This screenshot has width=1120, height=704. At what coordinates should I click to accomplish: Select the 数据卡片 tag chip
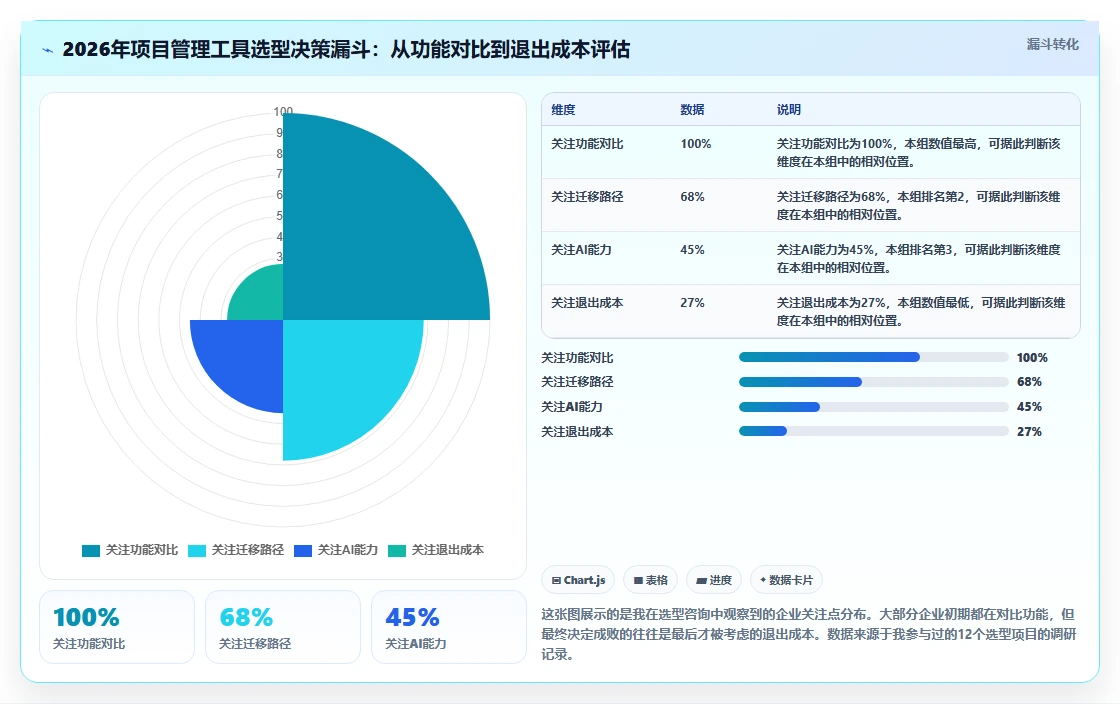pos(786,580)
